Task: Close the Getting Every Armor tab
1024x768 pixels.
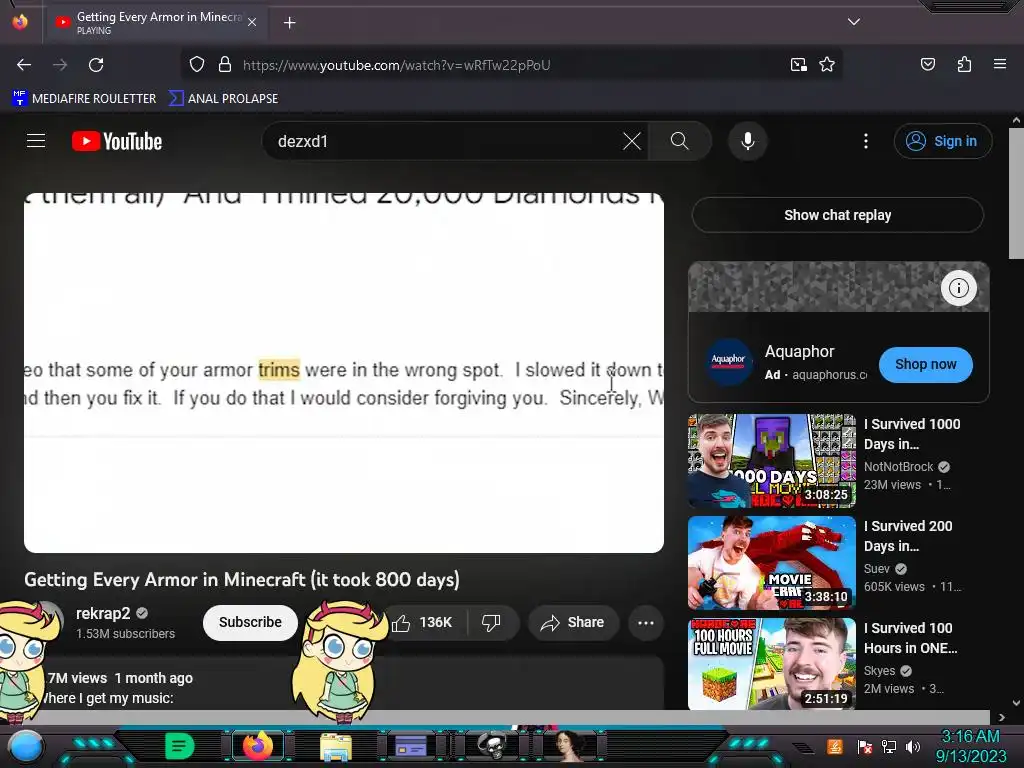Action: 252,22
